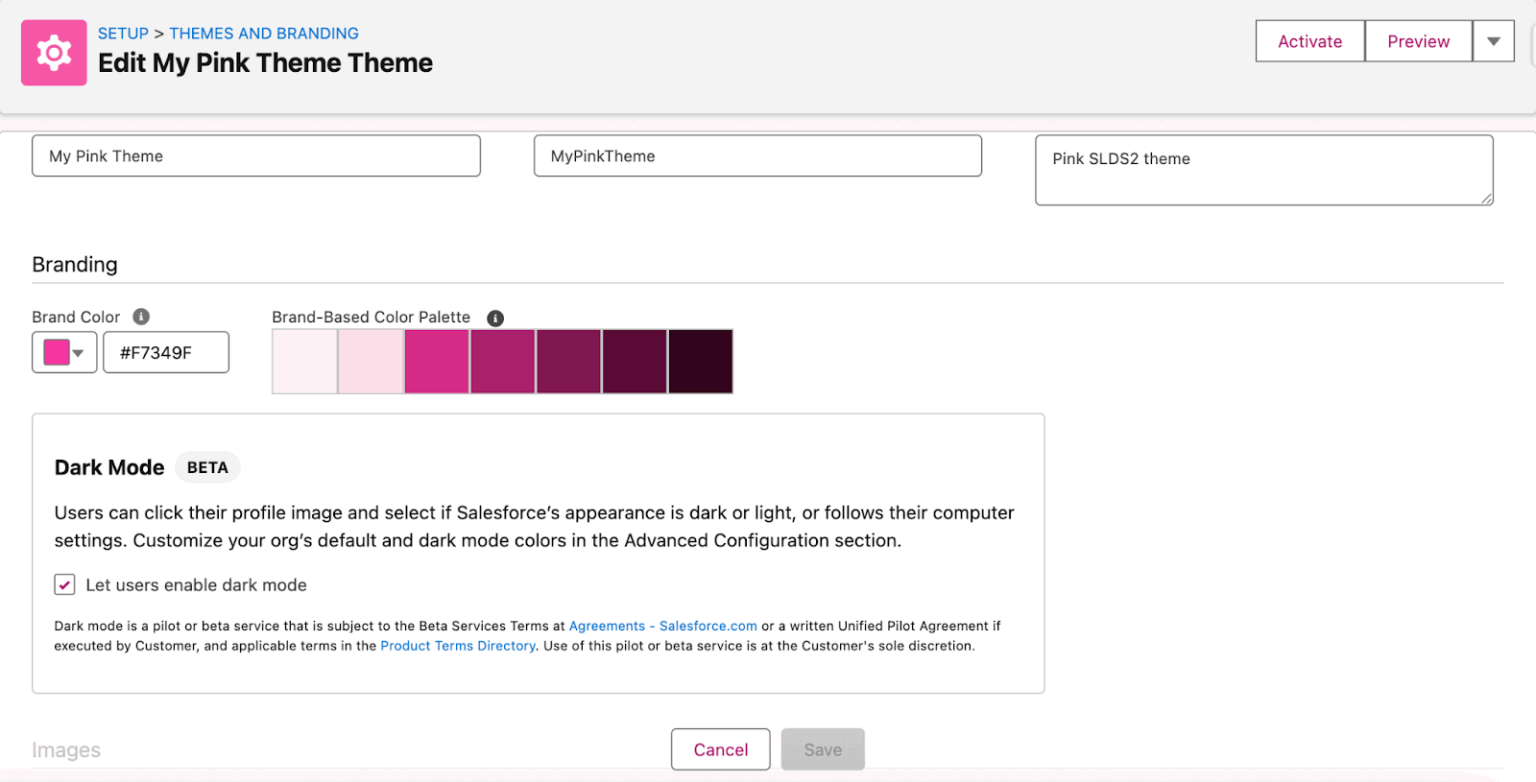Select the second light pink palette swatch
Screen dimensions: 1536x782
coord(371,361)
